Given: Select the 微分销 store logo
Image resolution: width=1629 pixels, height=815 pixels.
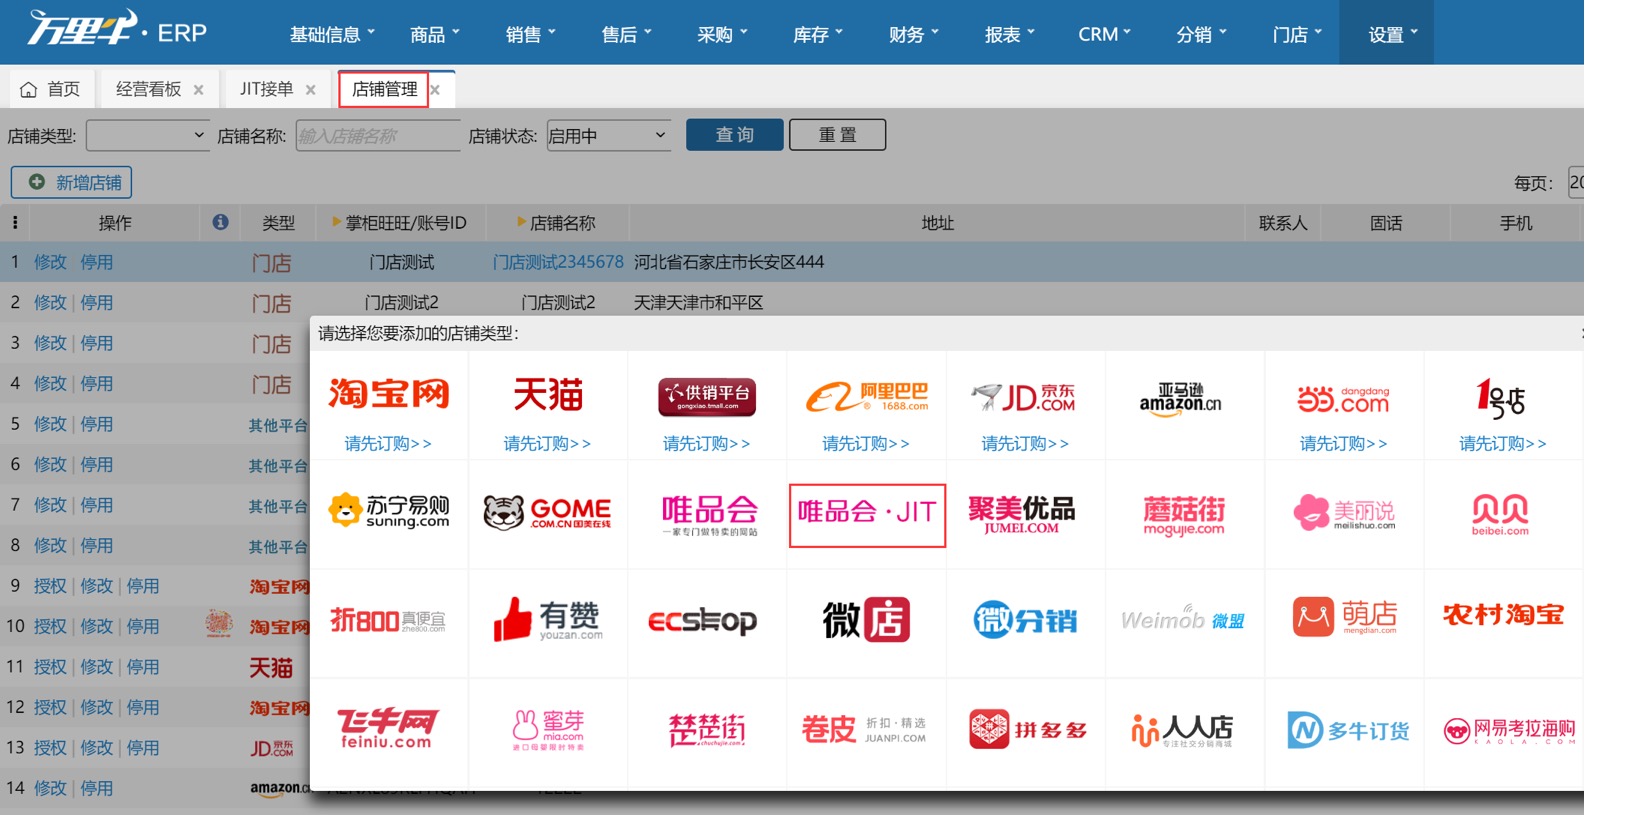Looking at the screenshot, I should 1024,620.
